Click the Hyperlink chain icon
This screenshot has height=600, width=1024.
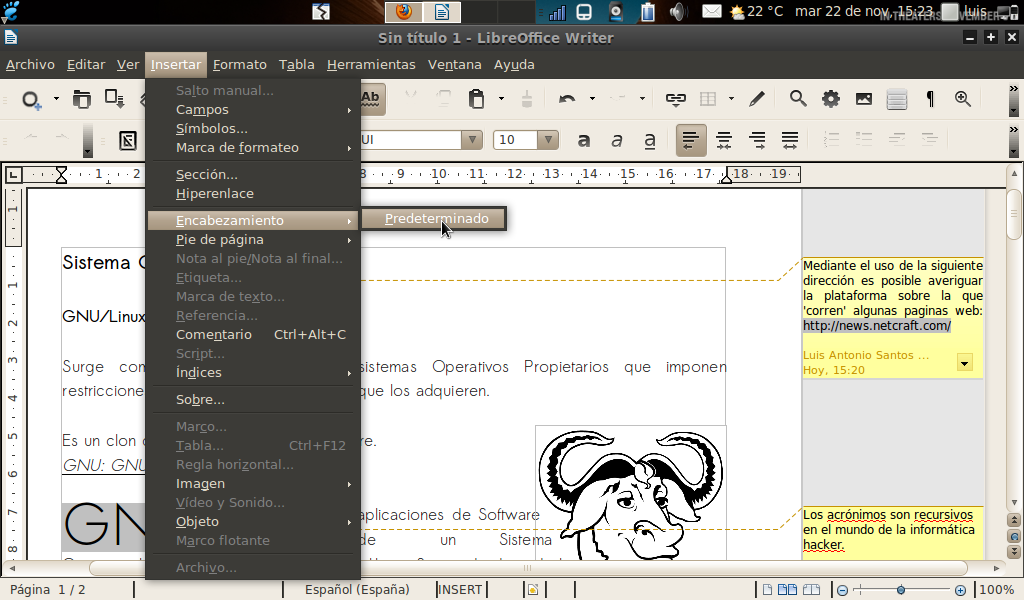675,99
